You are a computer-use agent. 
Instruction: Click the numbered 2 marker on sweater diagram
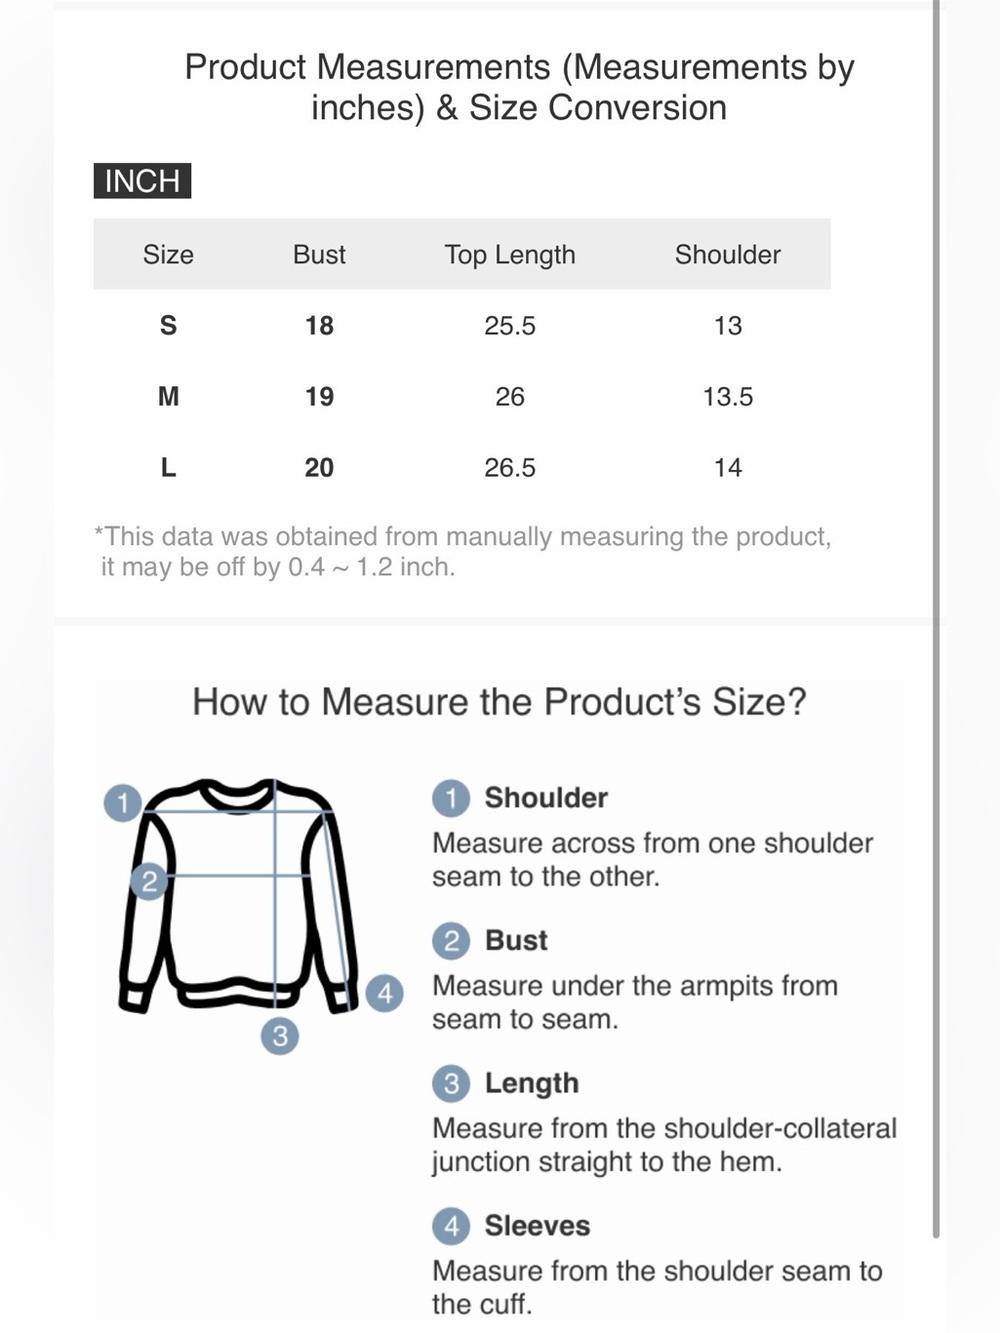[149, 881]
